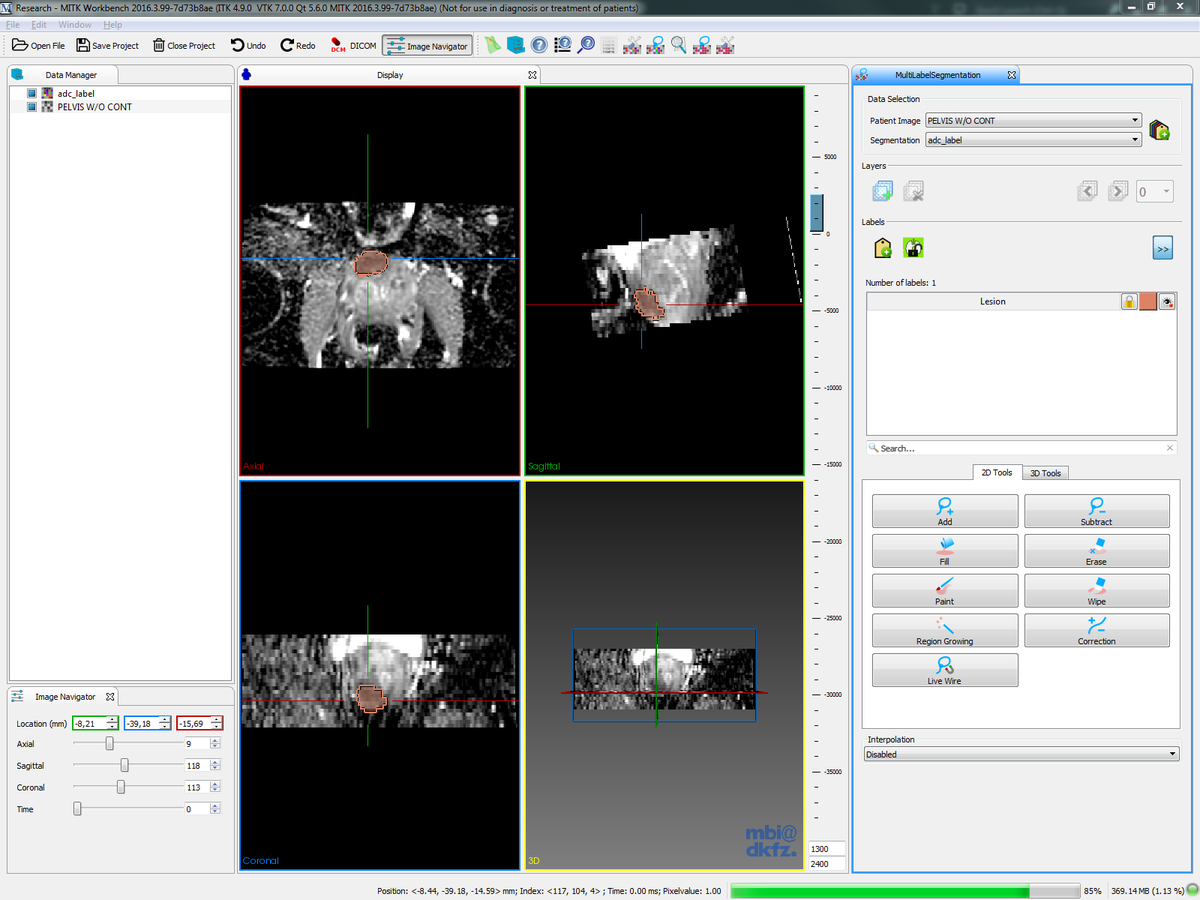Click the lock exterior icon under Labels
Image resolution: width=1200 pixels, height=900 pixels.
click(913, 247)
